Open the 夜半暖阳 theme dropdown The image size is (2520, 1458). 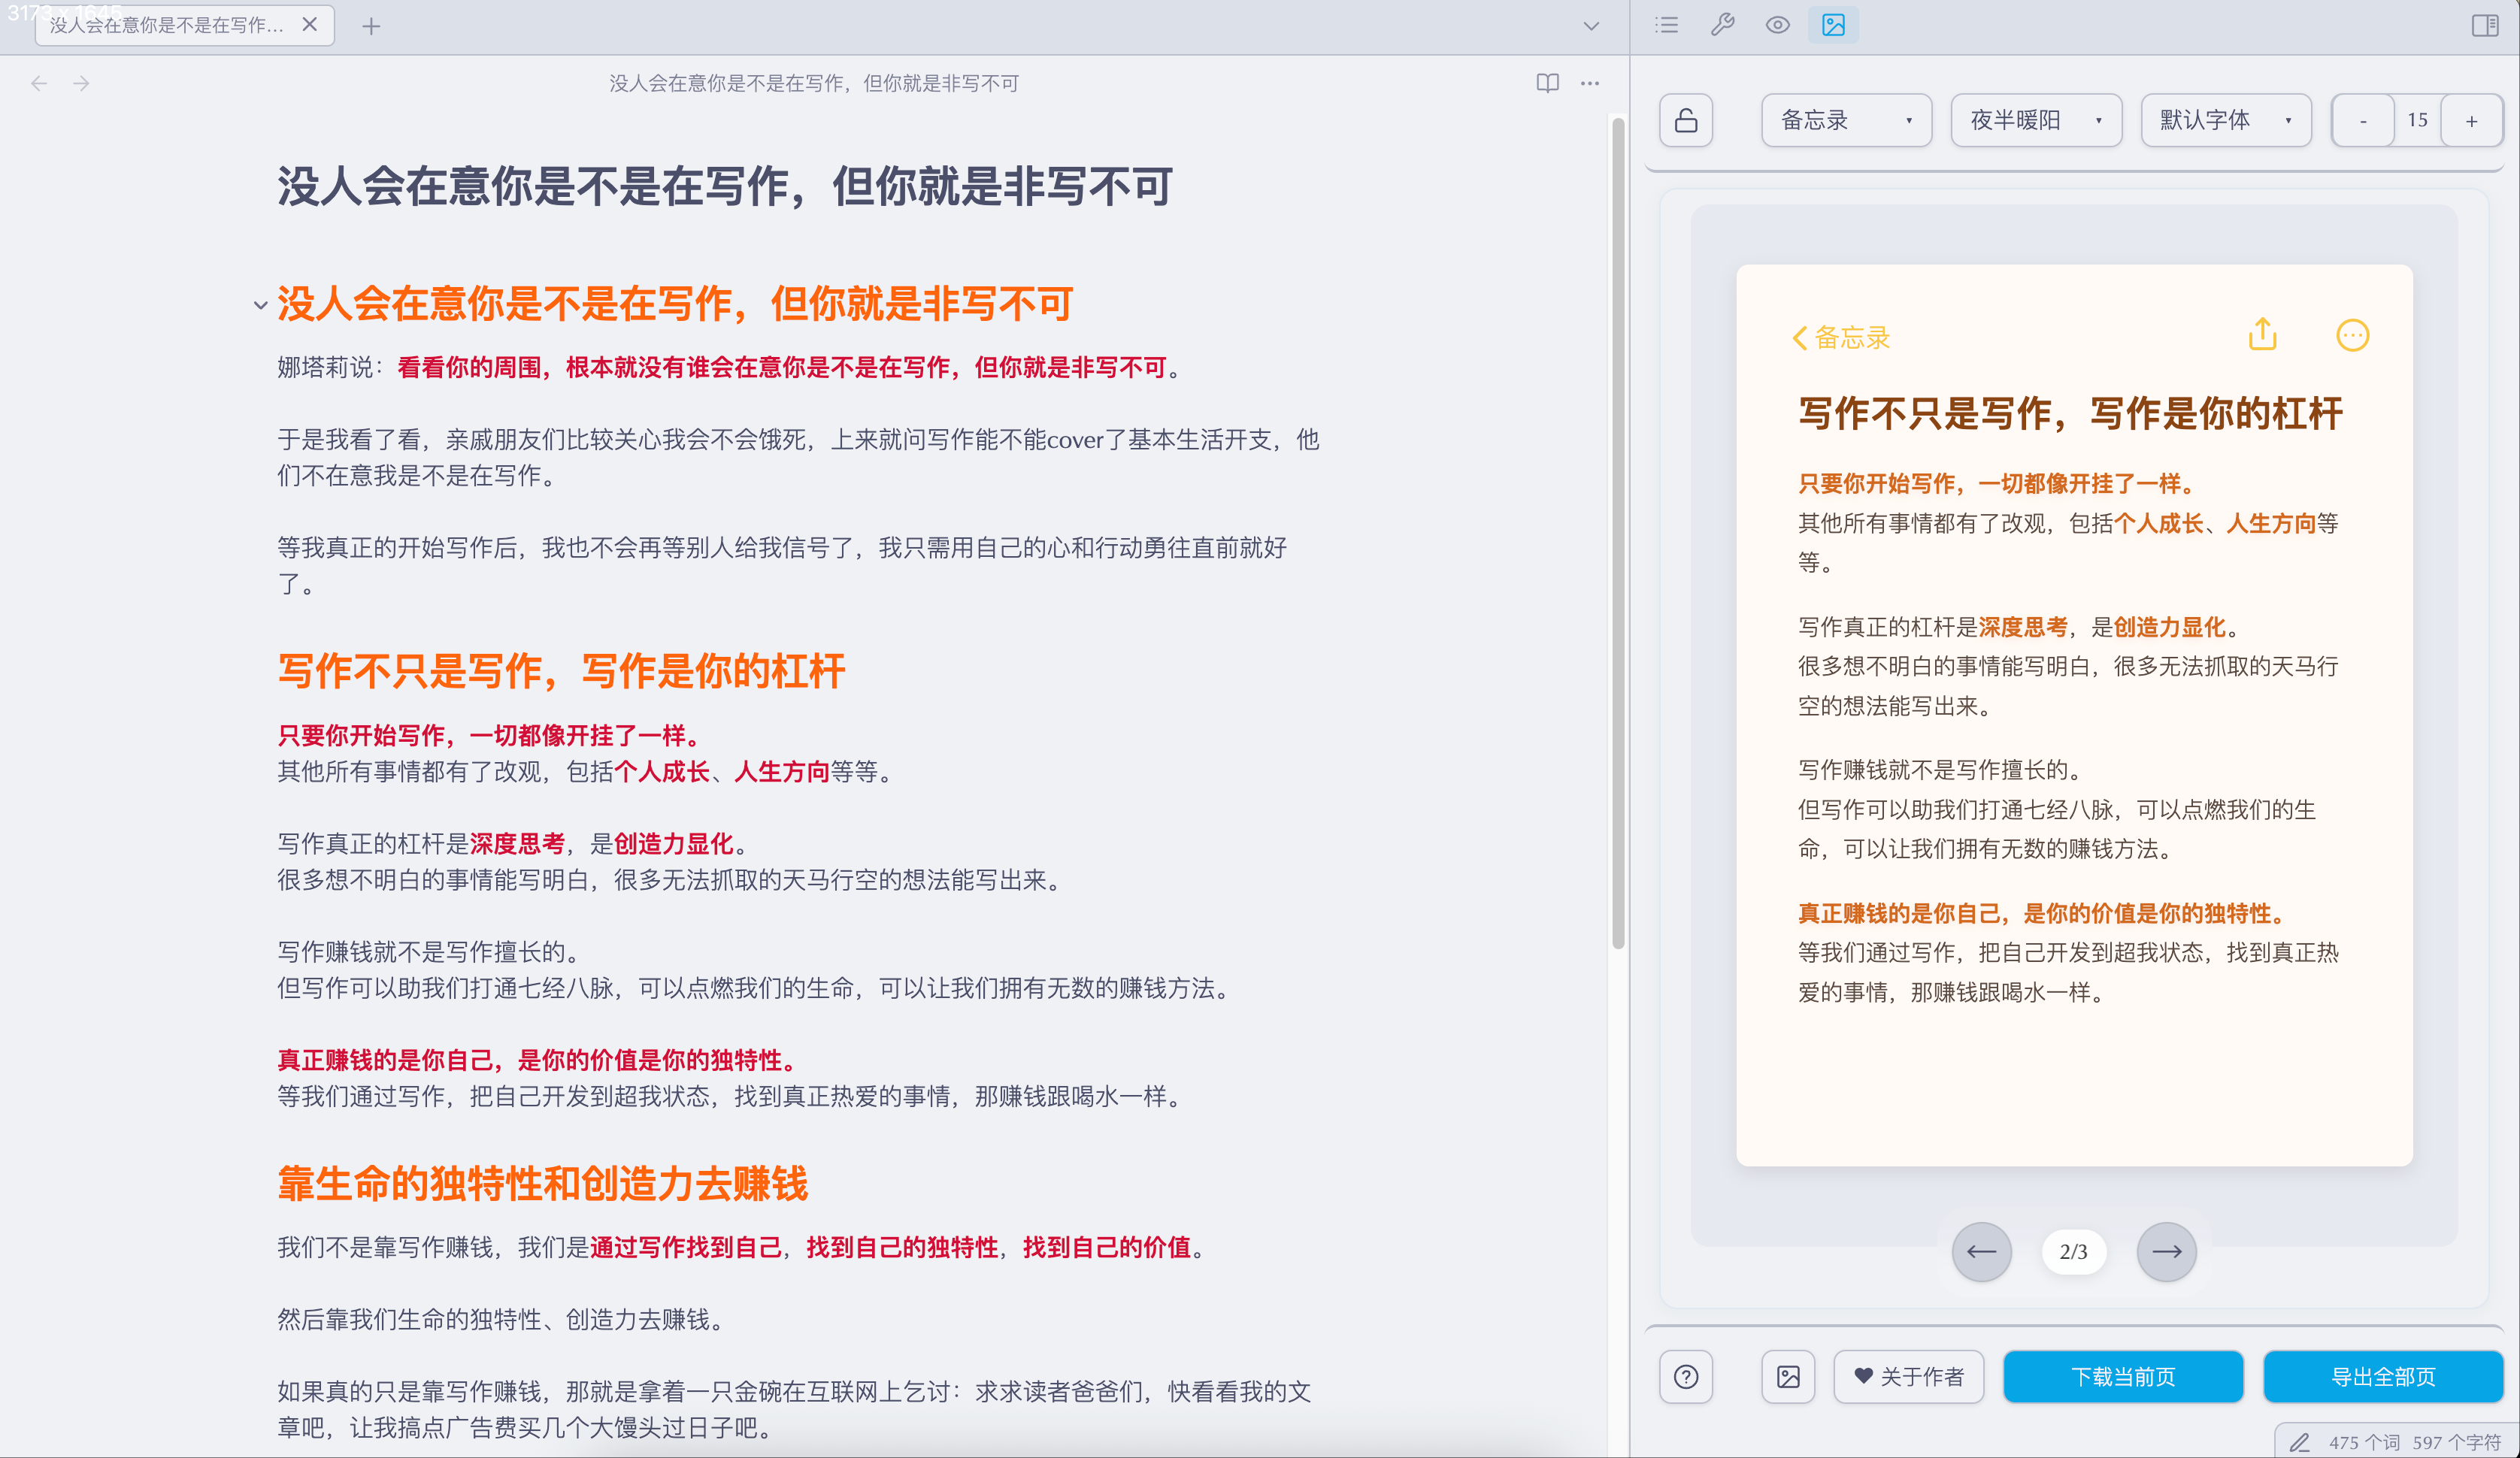point(2035,120)
